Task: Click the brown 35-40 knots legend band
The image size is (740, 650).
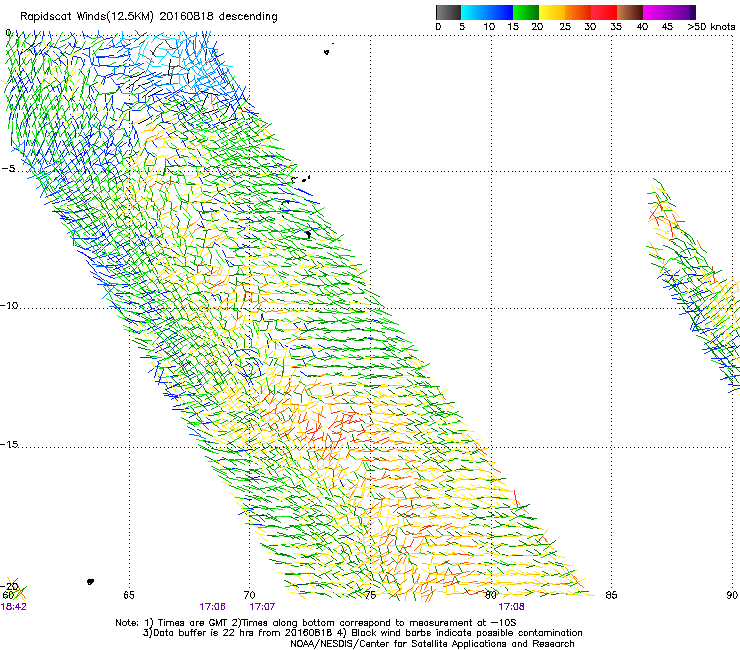Action: (630, 12)
